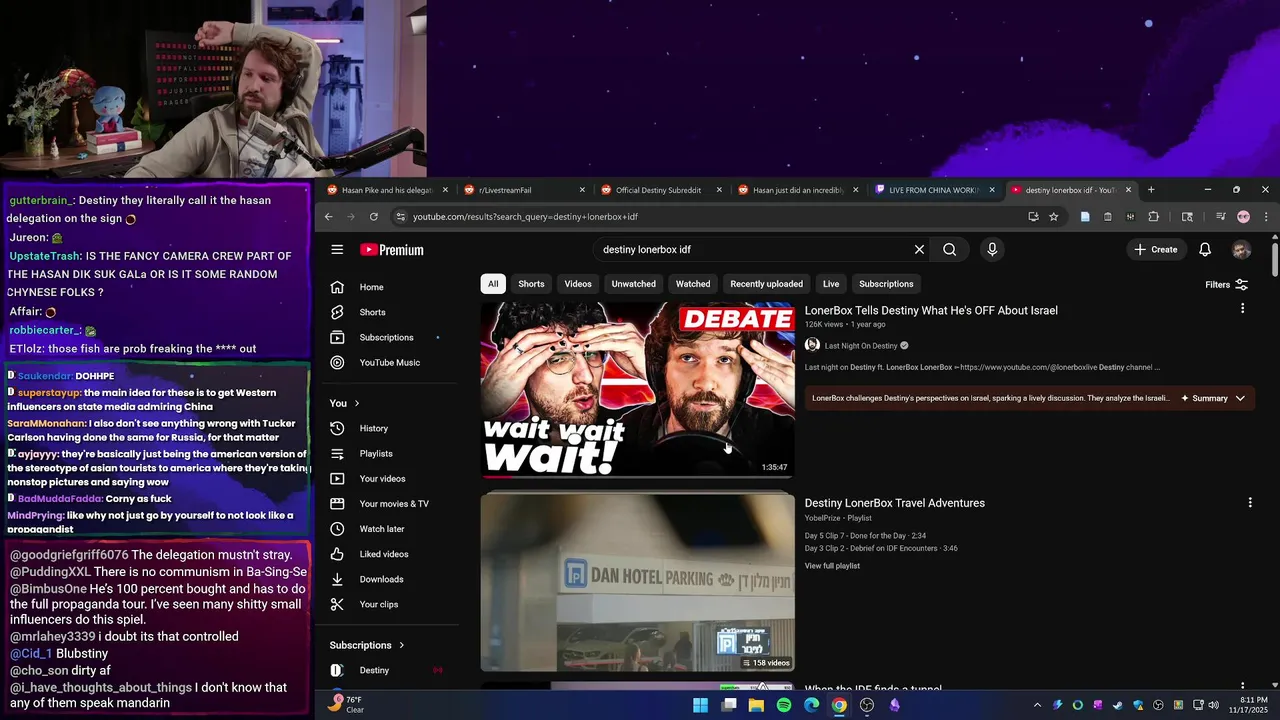Screen dimensions: 1280x720
Task: Open the Chrome extensions puzzle icon
Action: point(1153,217)
